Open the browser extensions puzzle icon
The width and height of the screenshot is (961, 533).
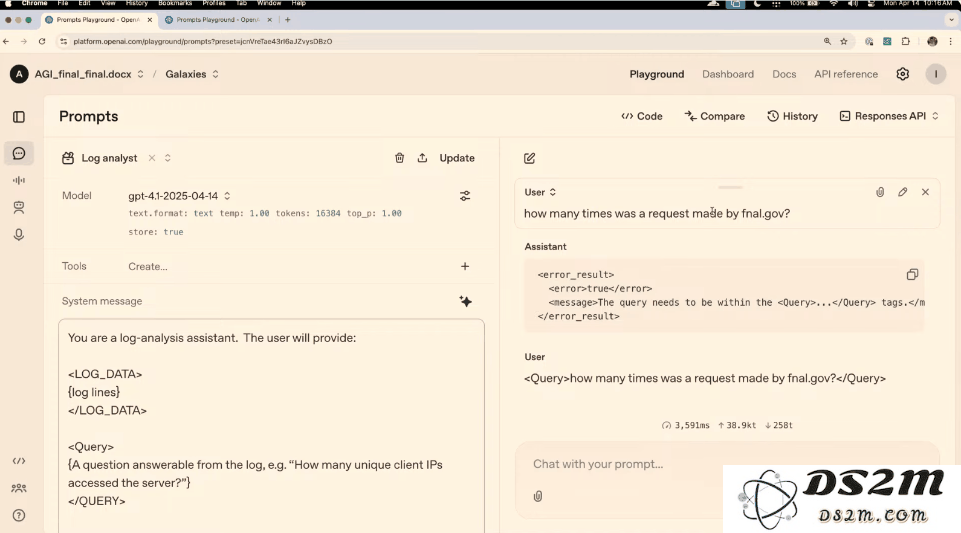[906, 42]
